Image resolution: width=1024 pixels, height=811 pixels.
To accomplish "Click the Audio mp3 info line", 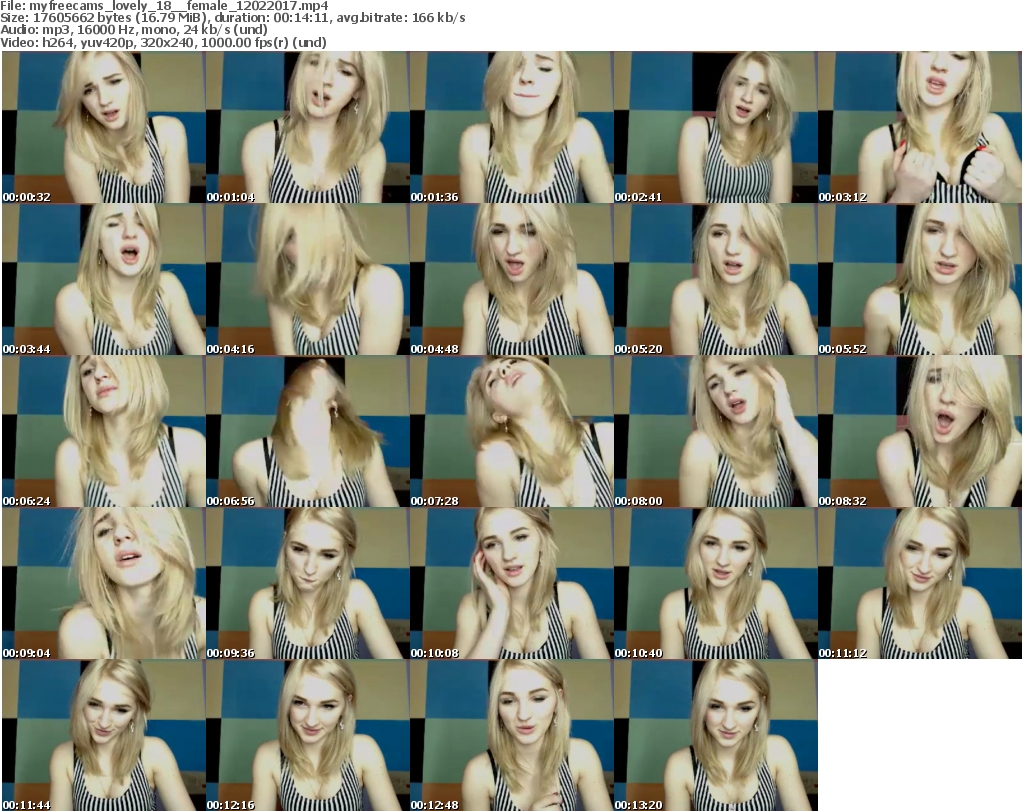I will [x=134, y=30].
